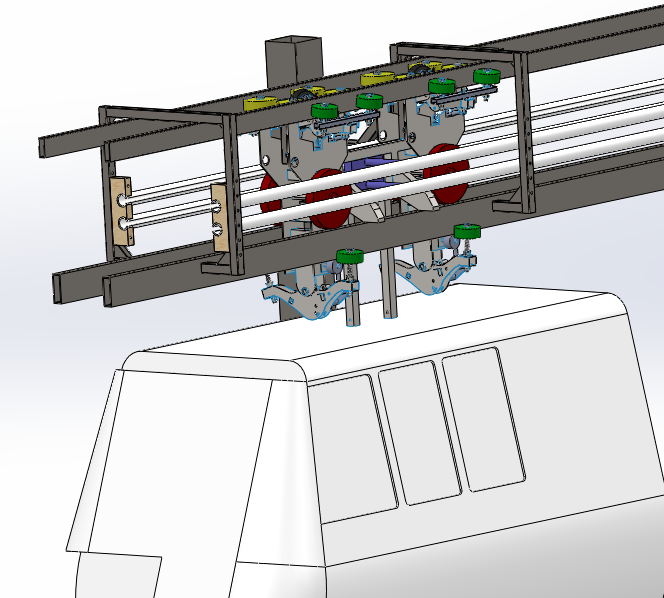
Task: Select the top-right green guide wheel
Action: point(487,78)
